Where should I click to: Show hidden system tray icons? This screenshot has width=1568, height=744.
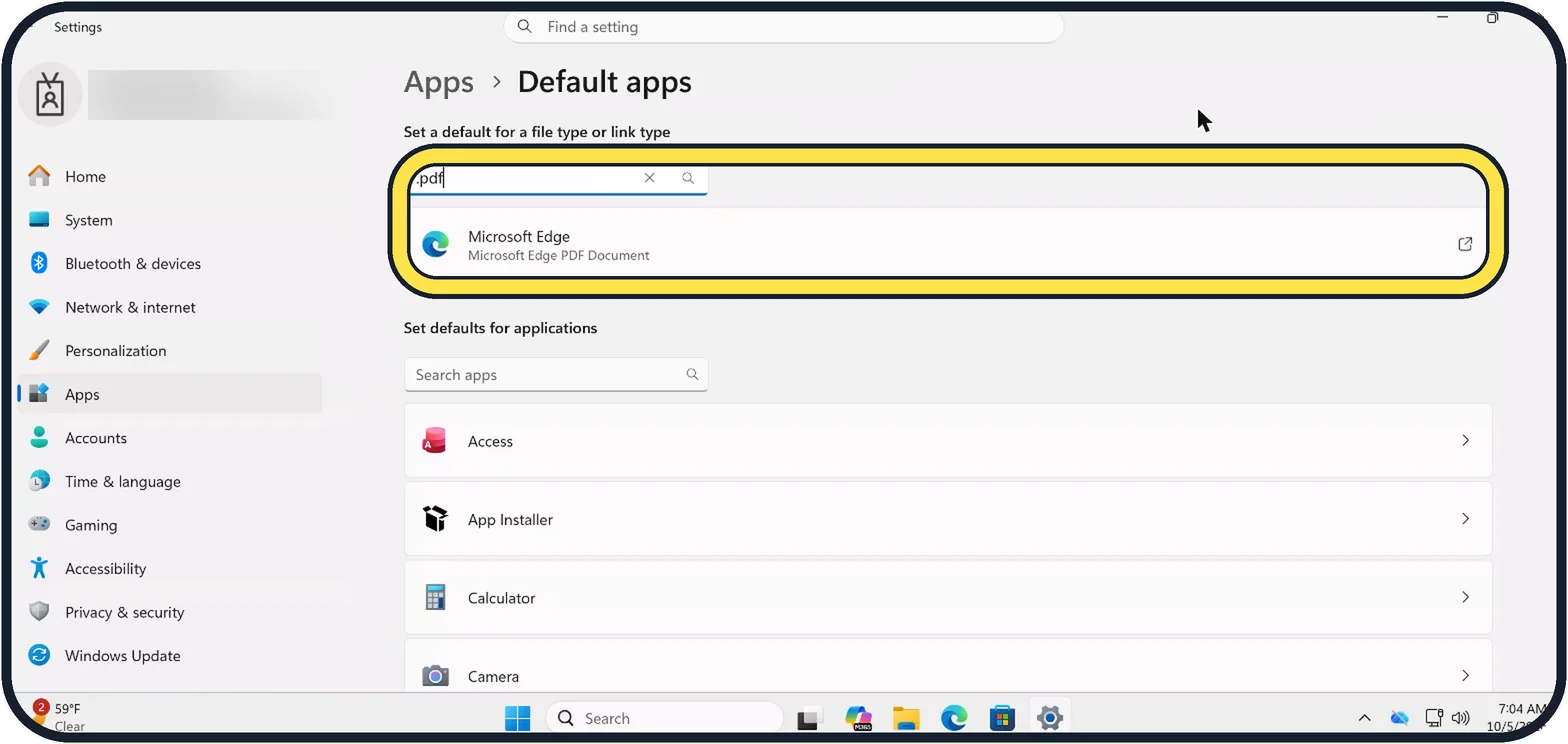(x=1364, y=718)
